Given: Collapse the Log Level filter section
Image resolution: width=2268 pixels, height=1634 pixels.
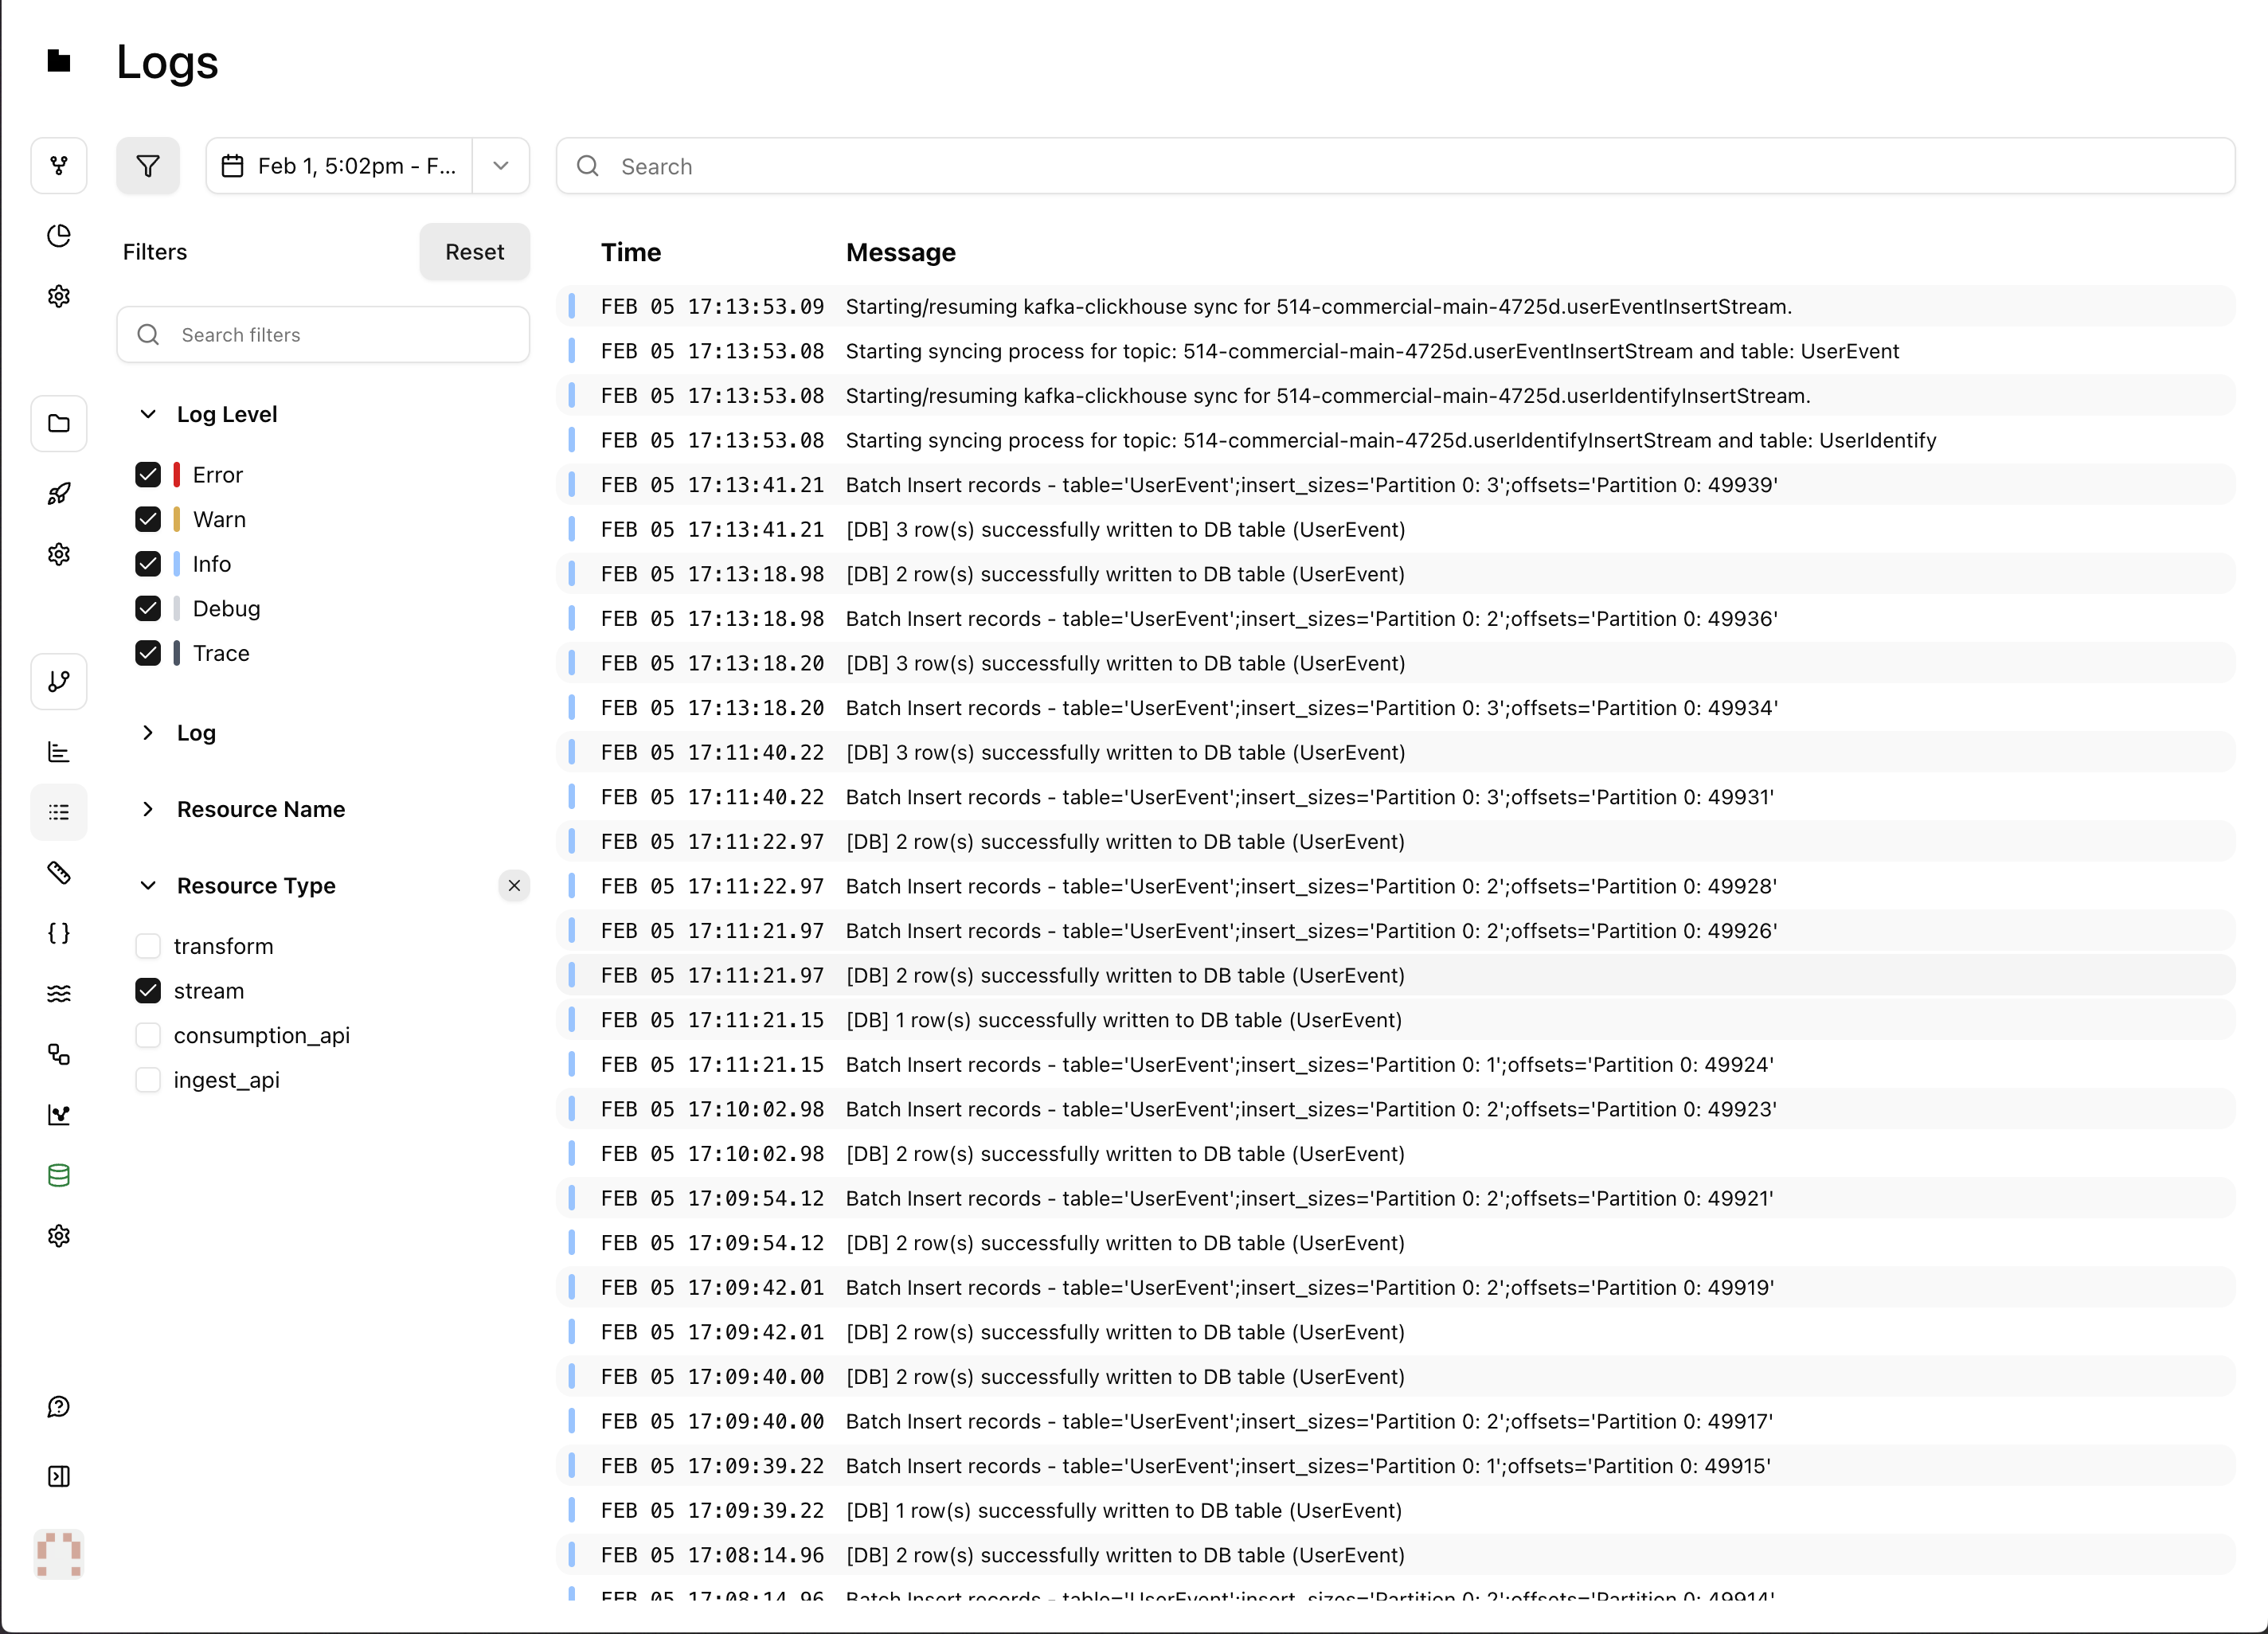Looking at the screenshot, I should [x=148, y=414].
